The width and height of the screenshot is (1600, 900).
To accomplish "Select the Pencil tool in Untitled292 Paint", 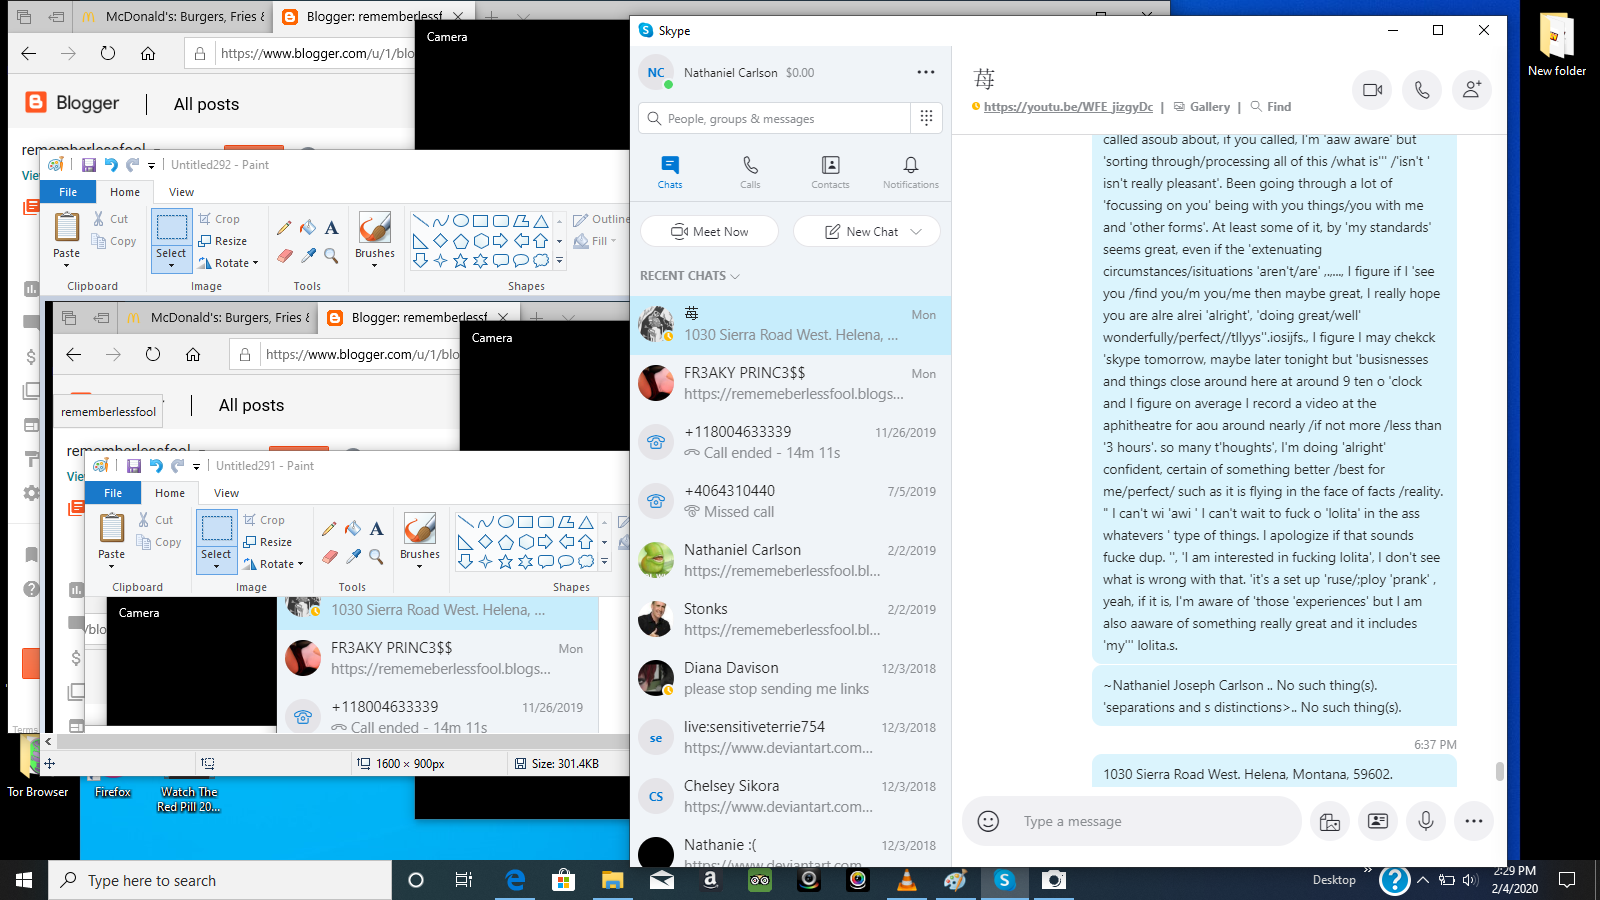I will point(284,228).
